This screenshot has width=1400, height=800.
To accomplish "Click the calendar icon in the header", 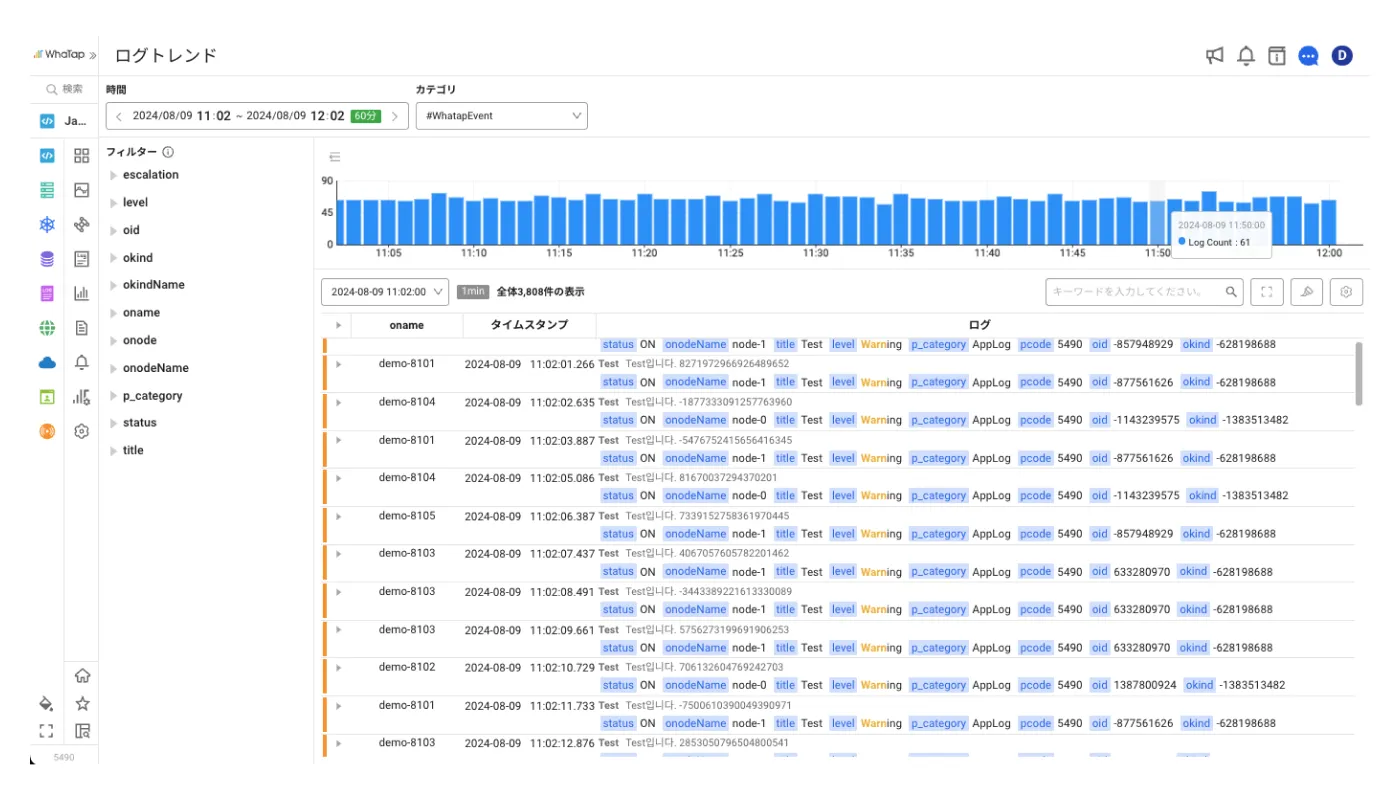I will (1277, 56).
